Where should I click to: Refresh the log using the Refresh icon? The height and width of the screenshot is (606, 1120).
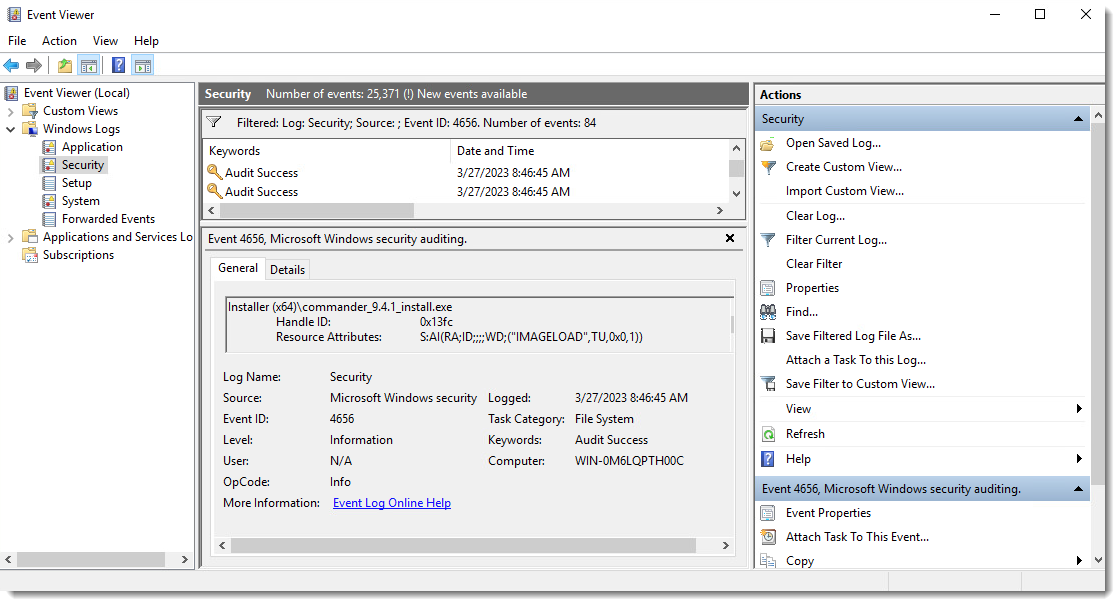click(x=767, y=434)
